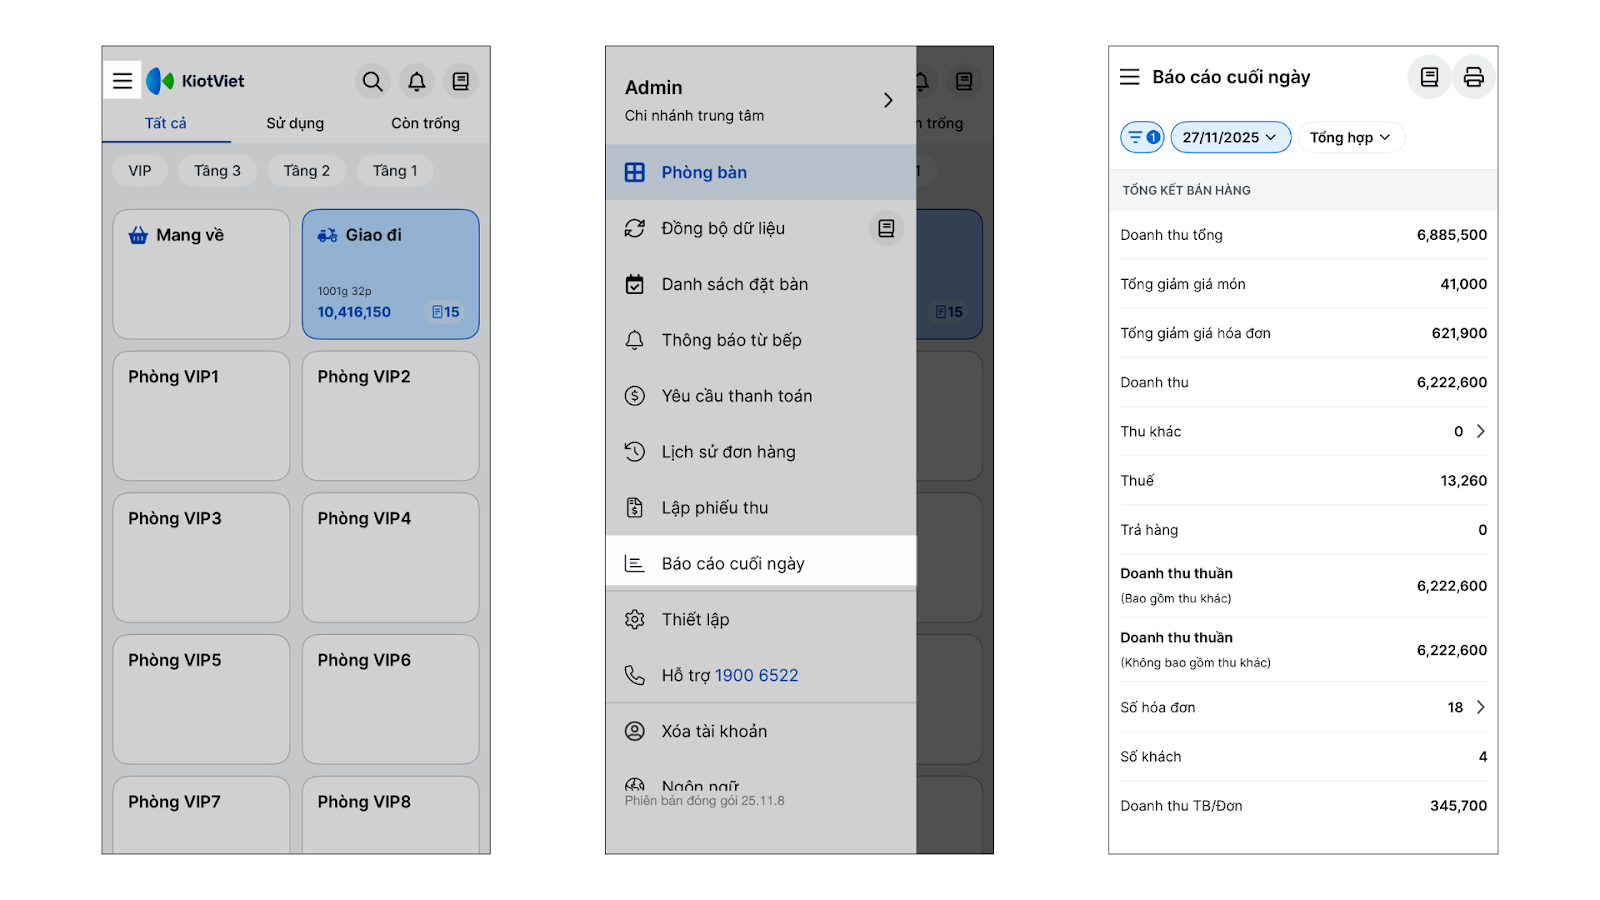The height and width of the screenshot is (900, 1600).
Task: Click the Doanh thu tổng value 6,885,500
Action: 1452,235
